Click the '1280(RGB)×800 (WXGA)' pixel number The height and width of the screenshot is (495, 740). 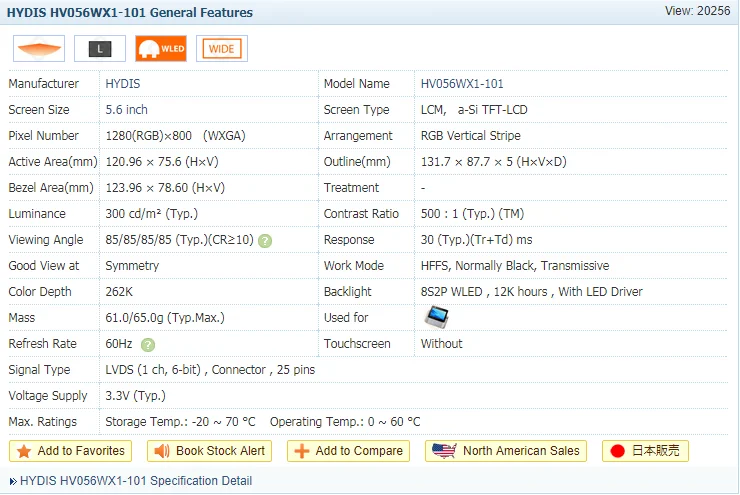click(176, 136)
